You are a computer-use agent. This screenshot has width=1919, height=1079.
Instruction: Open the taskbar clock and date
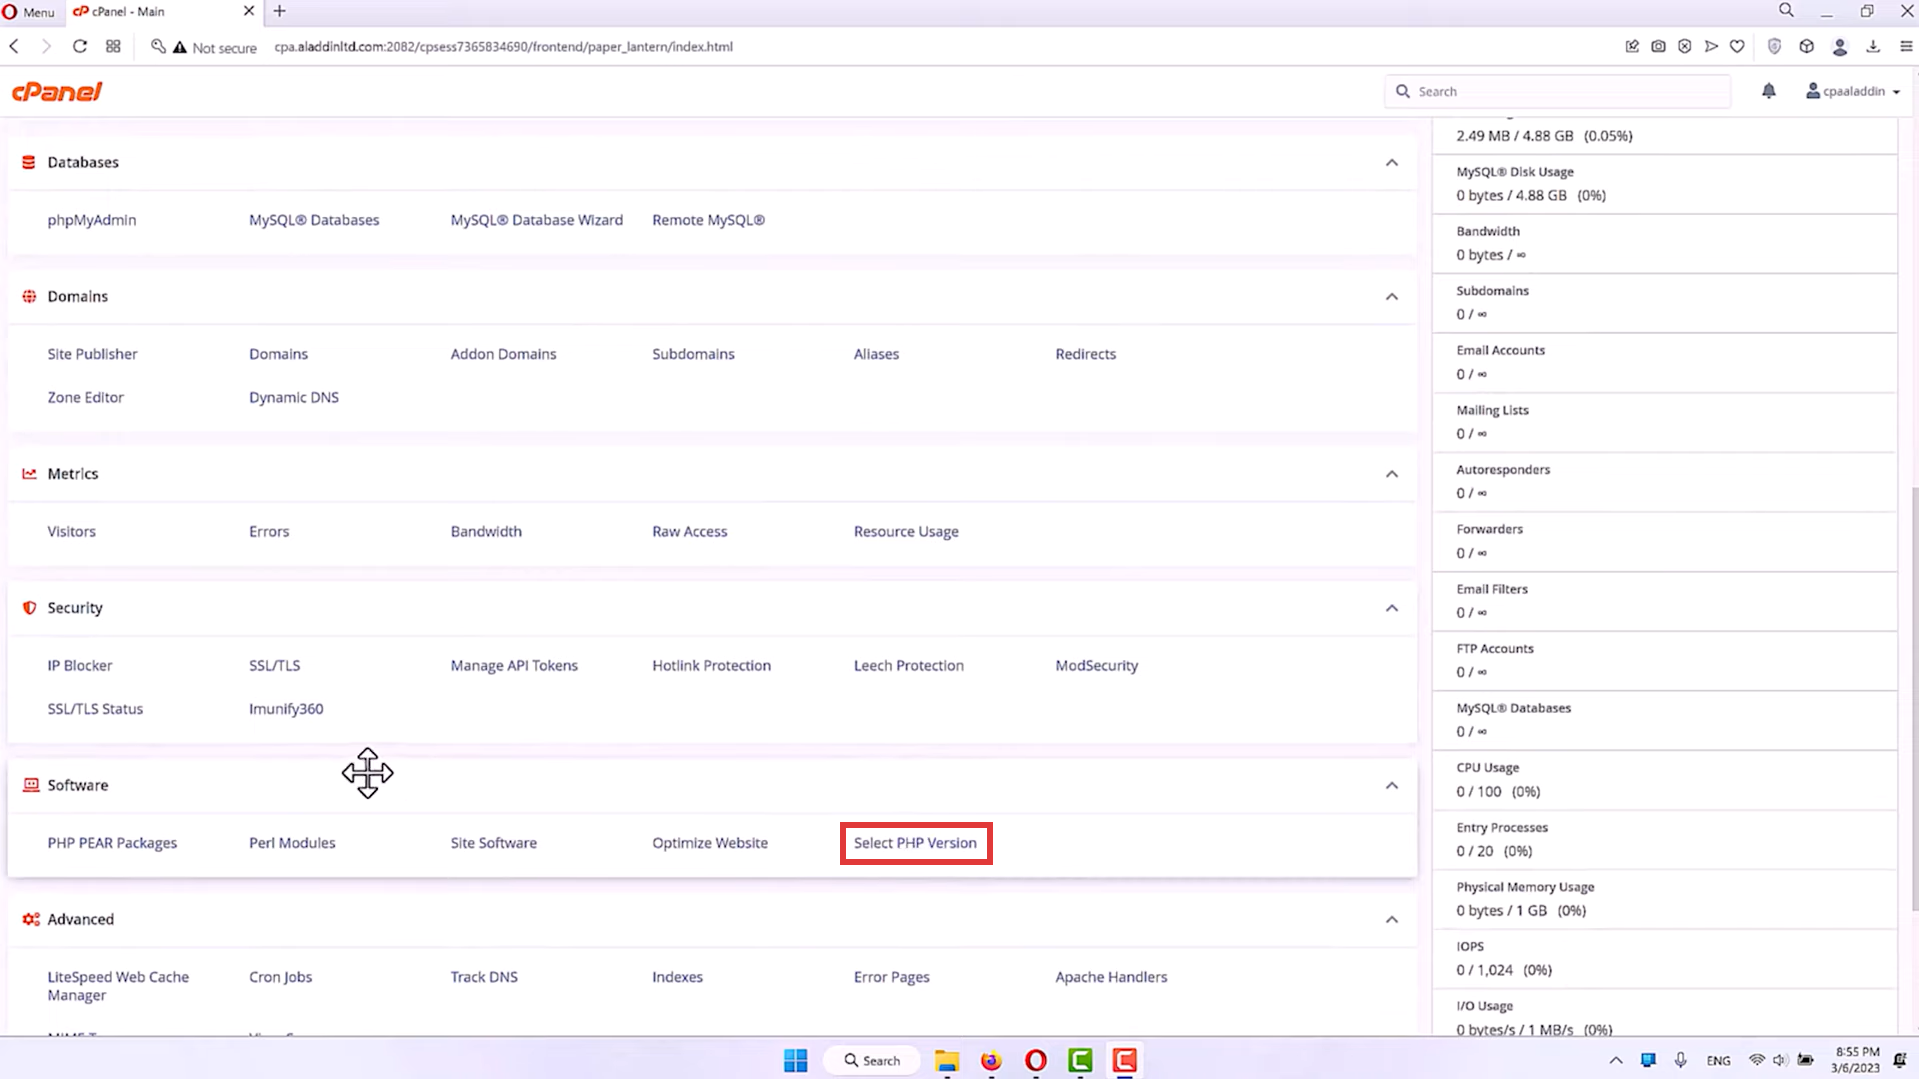click(1856, 1060)
